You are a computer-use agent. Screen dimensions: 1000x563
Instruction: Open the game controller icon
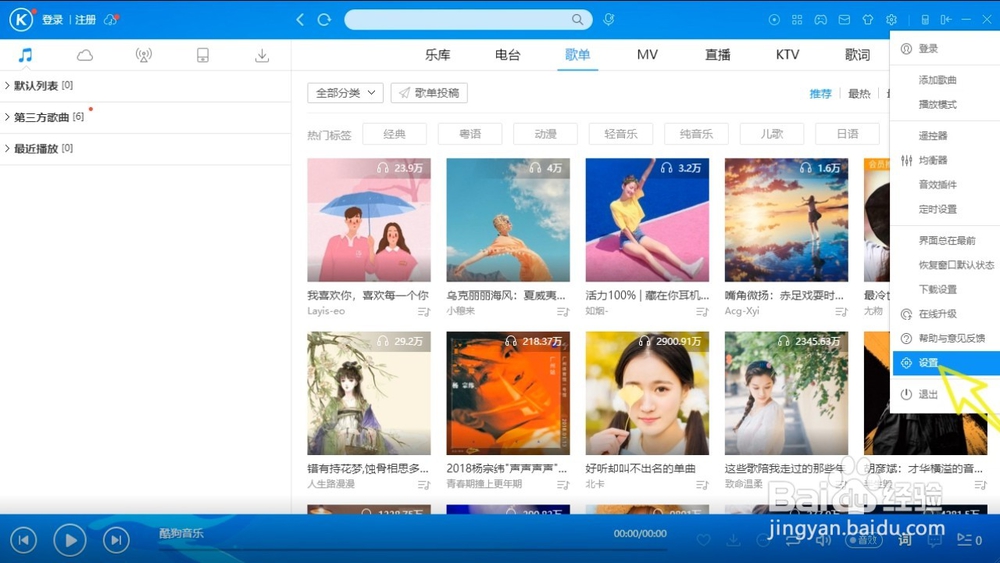(x=821, y=20)
